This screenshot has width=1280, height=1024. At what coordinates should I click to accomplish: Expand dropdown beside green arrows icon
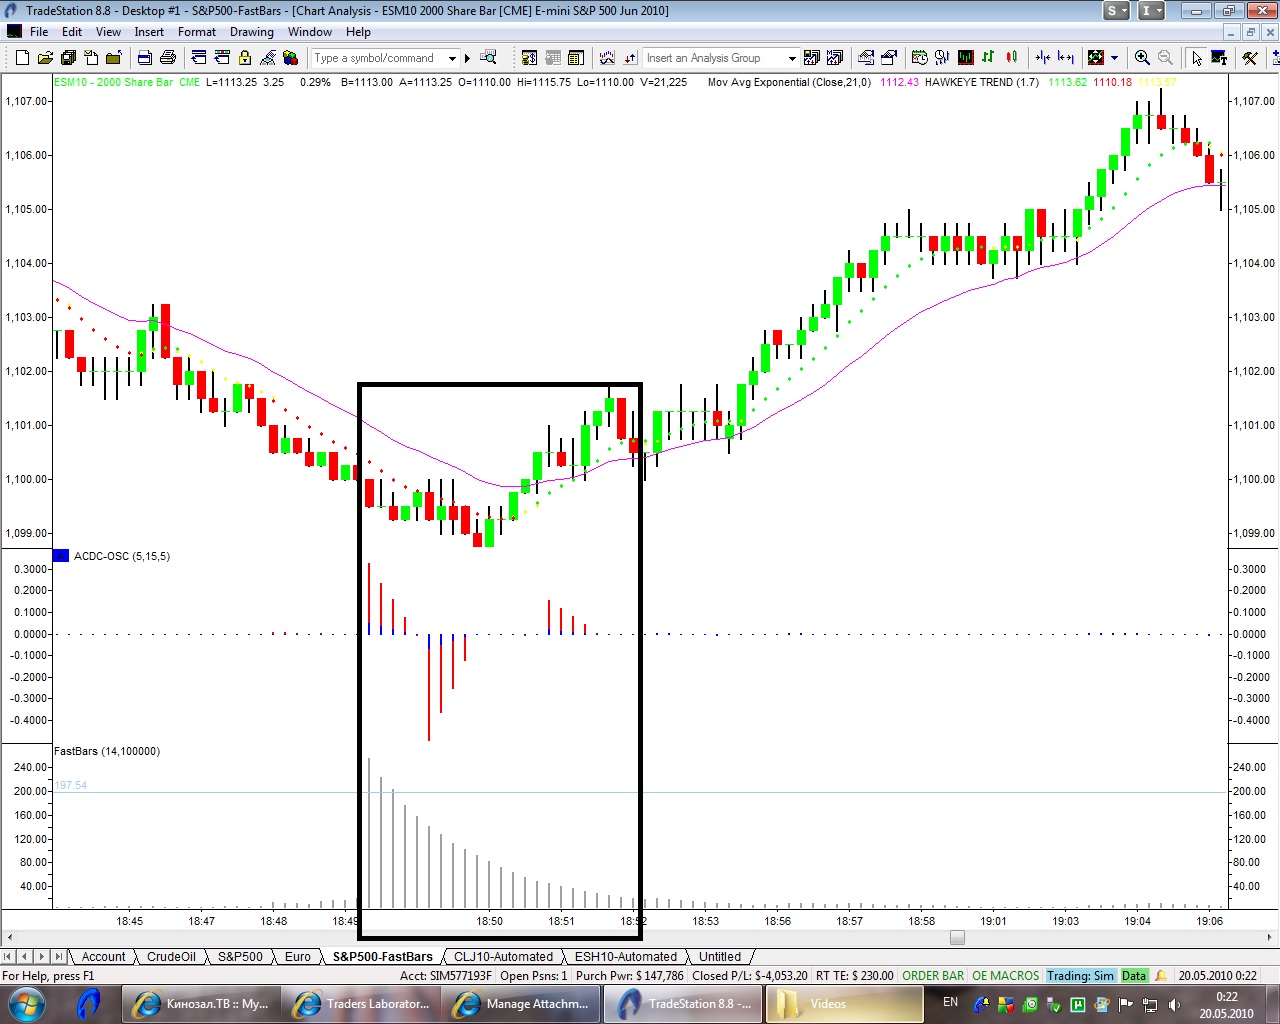(x=1114, y=57)
